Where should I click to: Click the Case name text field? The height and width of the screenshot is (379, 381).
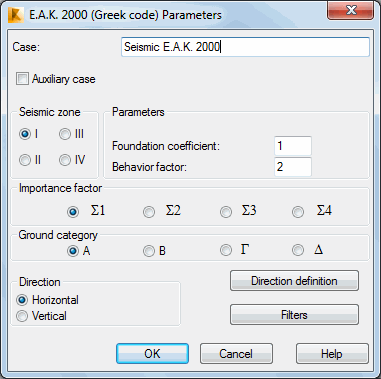click(245, 47)
